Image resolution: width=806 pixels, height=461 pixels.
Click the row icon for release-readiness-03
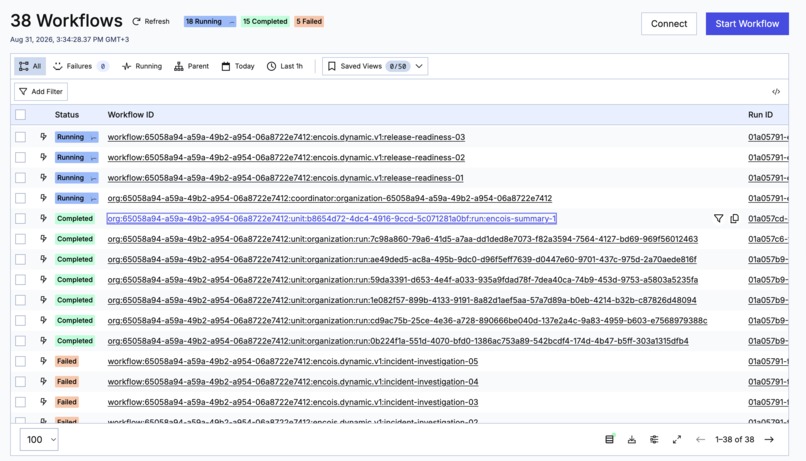[43, 137]
